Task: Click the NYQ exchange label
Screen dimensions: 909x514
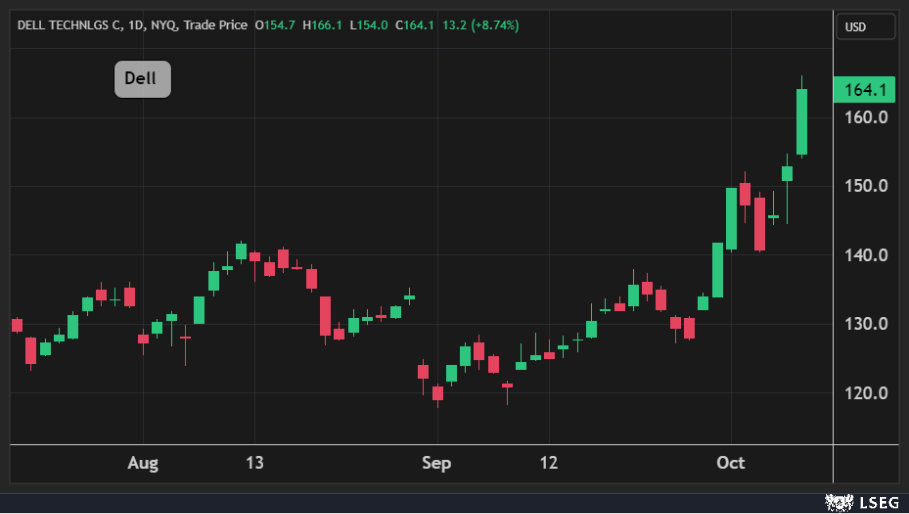Action: (x=163, y=26)
